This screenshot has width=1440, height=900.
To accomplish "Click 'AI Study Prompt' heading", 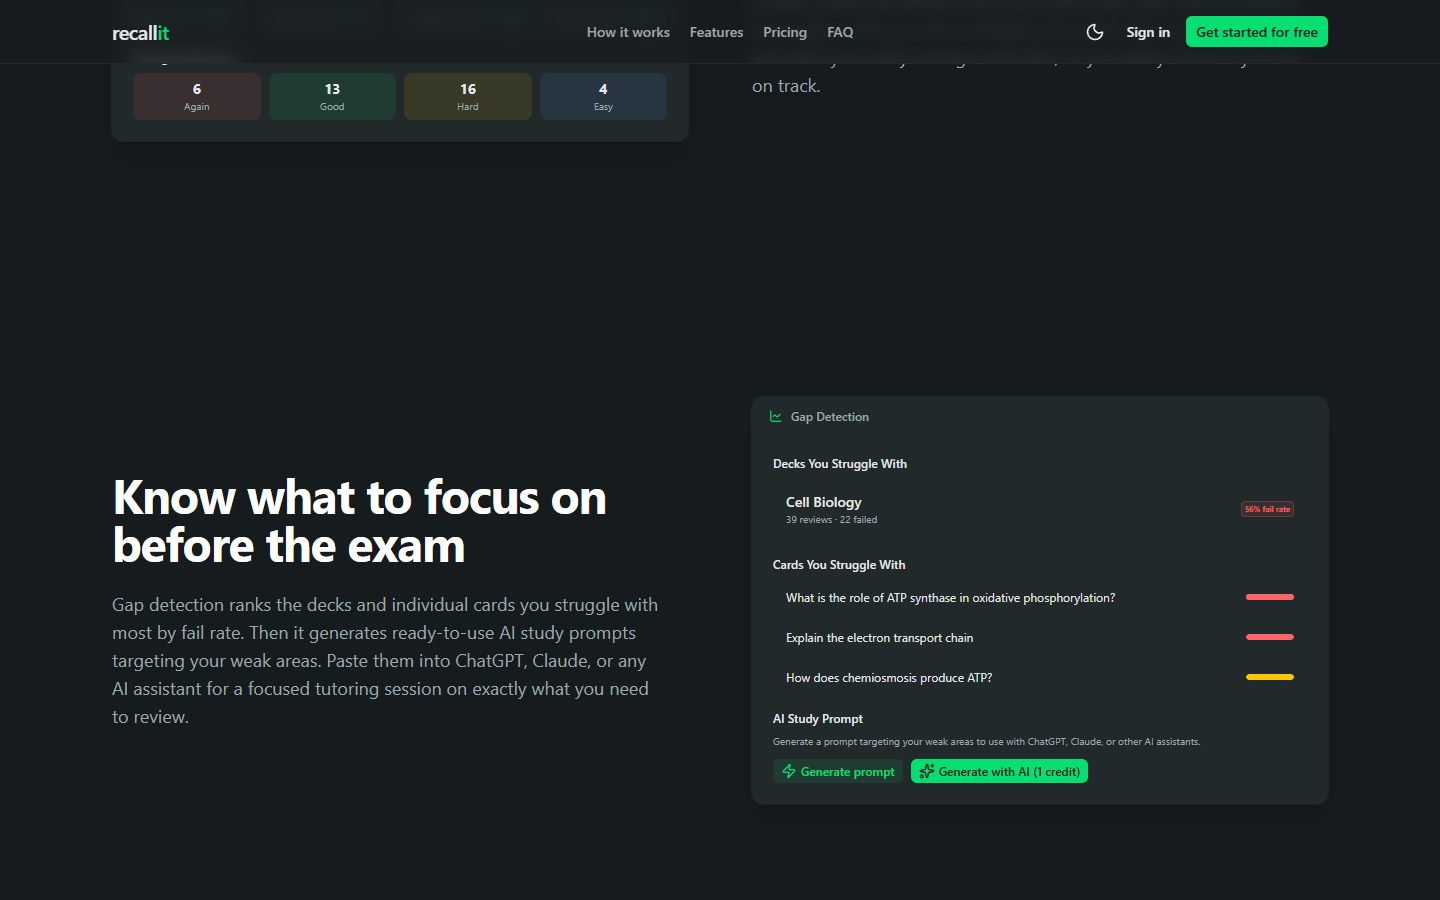I will (818, 719).
